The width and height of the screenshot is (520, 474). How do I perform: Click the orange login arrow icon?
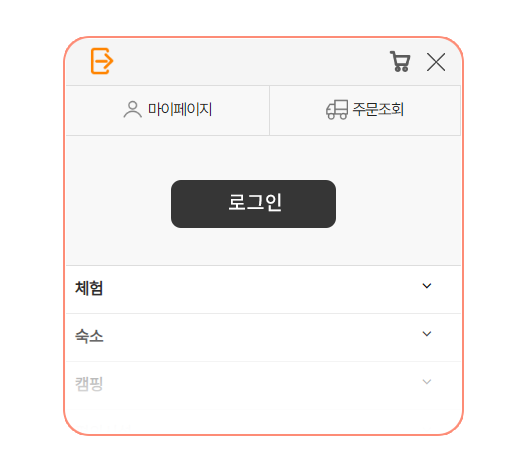(x=102, y=61)
